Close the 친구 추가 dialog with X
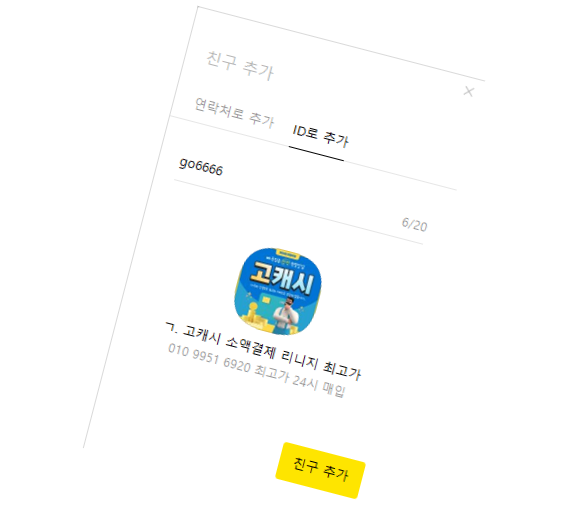The width and height of the screenshot is (566, 515). 469,91
